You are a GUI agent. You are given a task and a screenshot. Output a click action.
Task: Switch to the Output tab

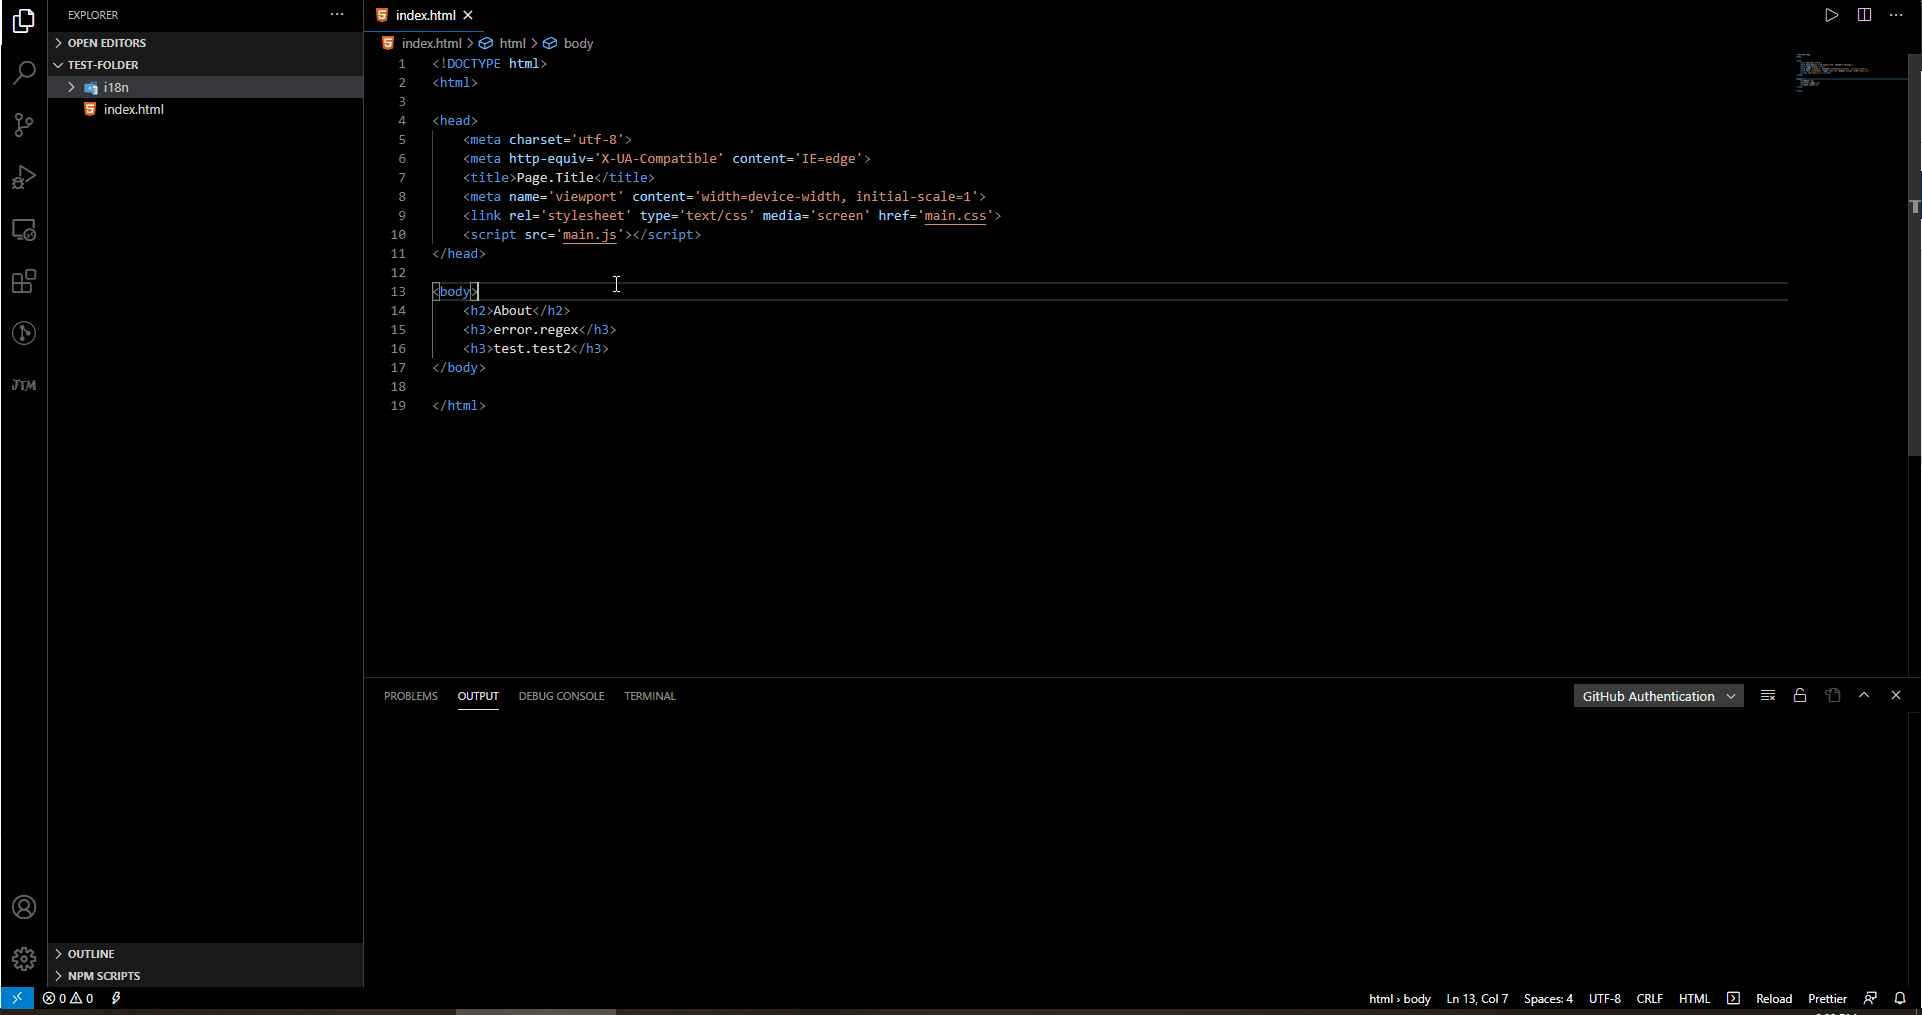(x=478, y=696)
